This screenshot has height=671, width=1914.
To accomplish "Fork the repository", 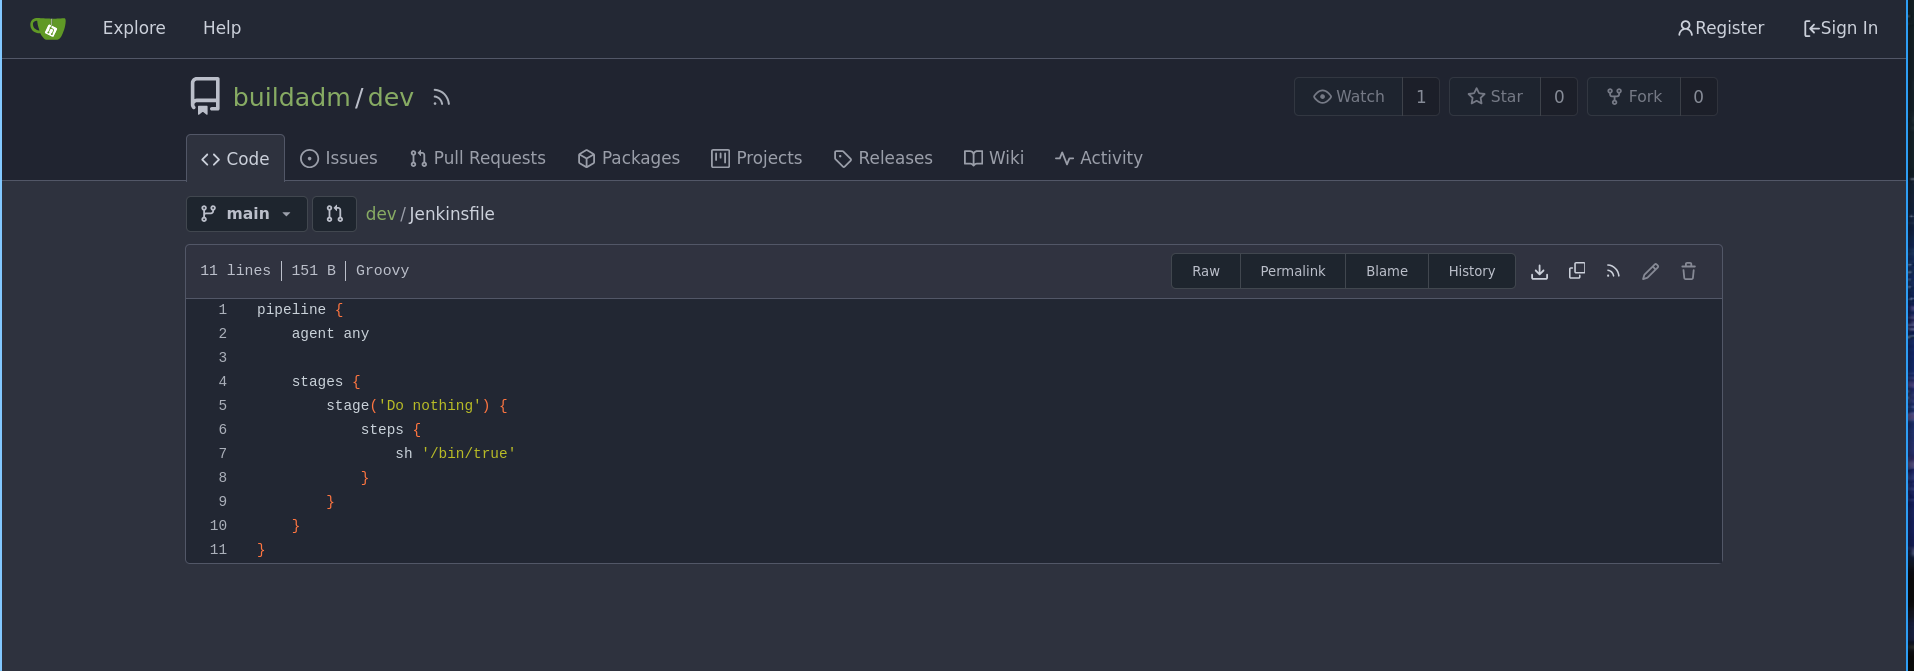I will (1634, 97).
